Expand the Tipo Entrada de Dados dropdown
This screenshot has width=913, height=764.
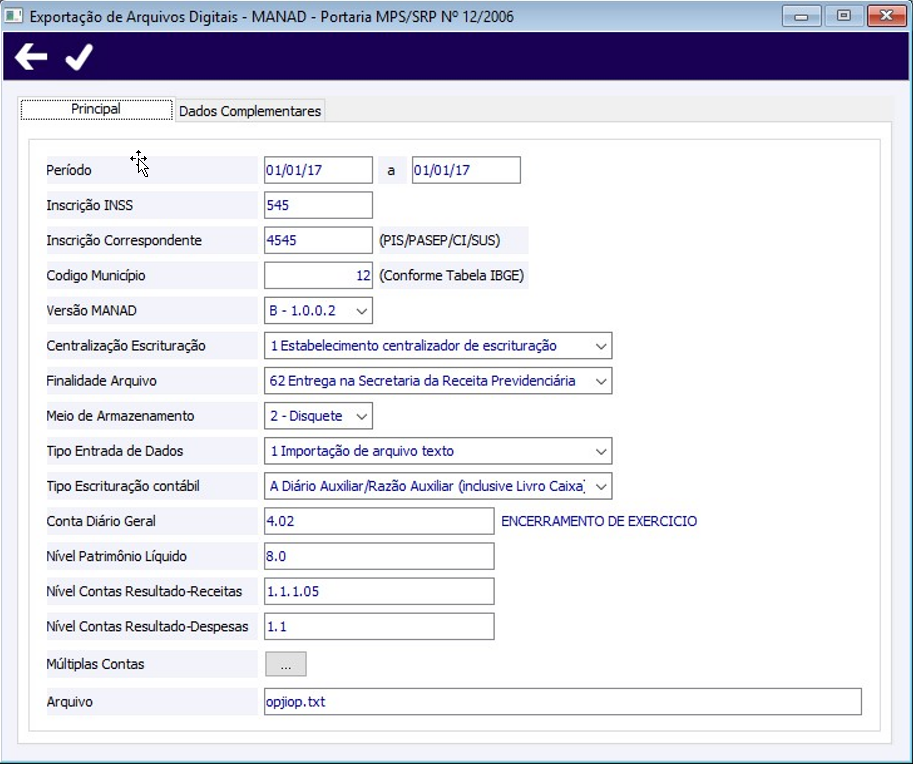(x=438, y=451)
